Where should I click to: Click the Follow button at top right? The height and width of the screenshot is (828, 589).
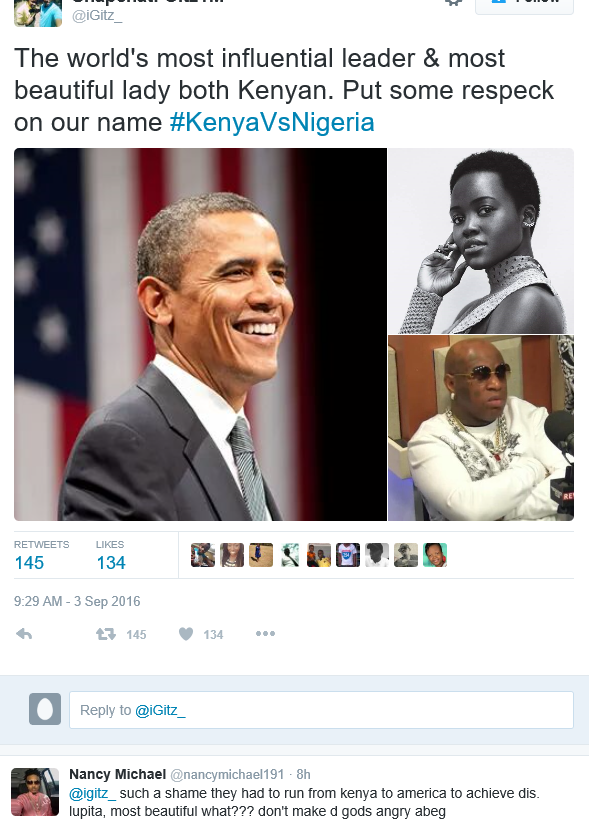coord(524,4)
